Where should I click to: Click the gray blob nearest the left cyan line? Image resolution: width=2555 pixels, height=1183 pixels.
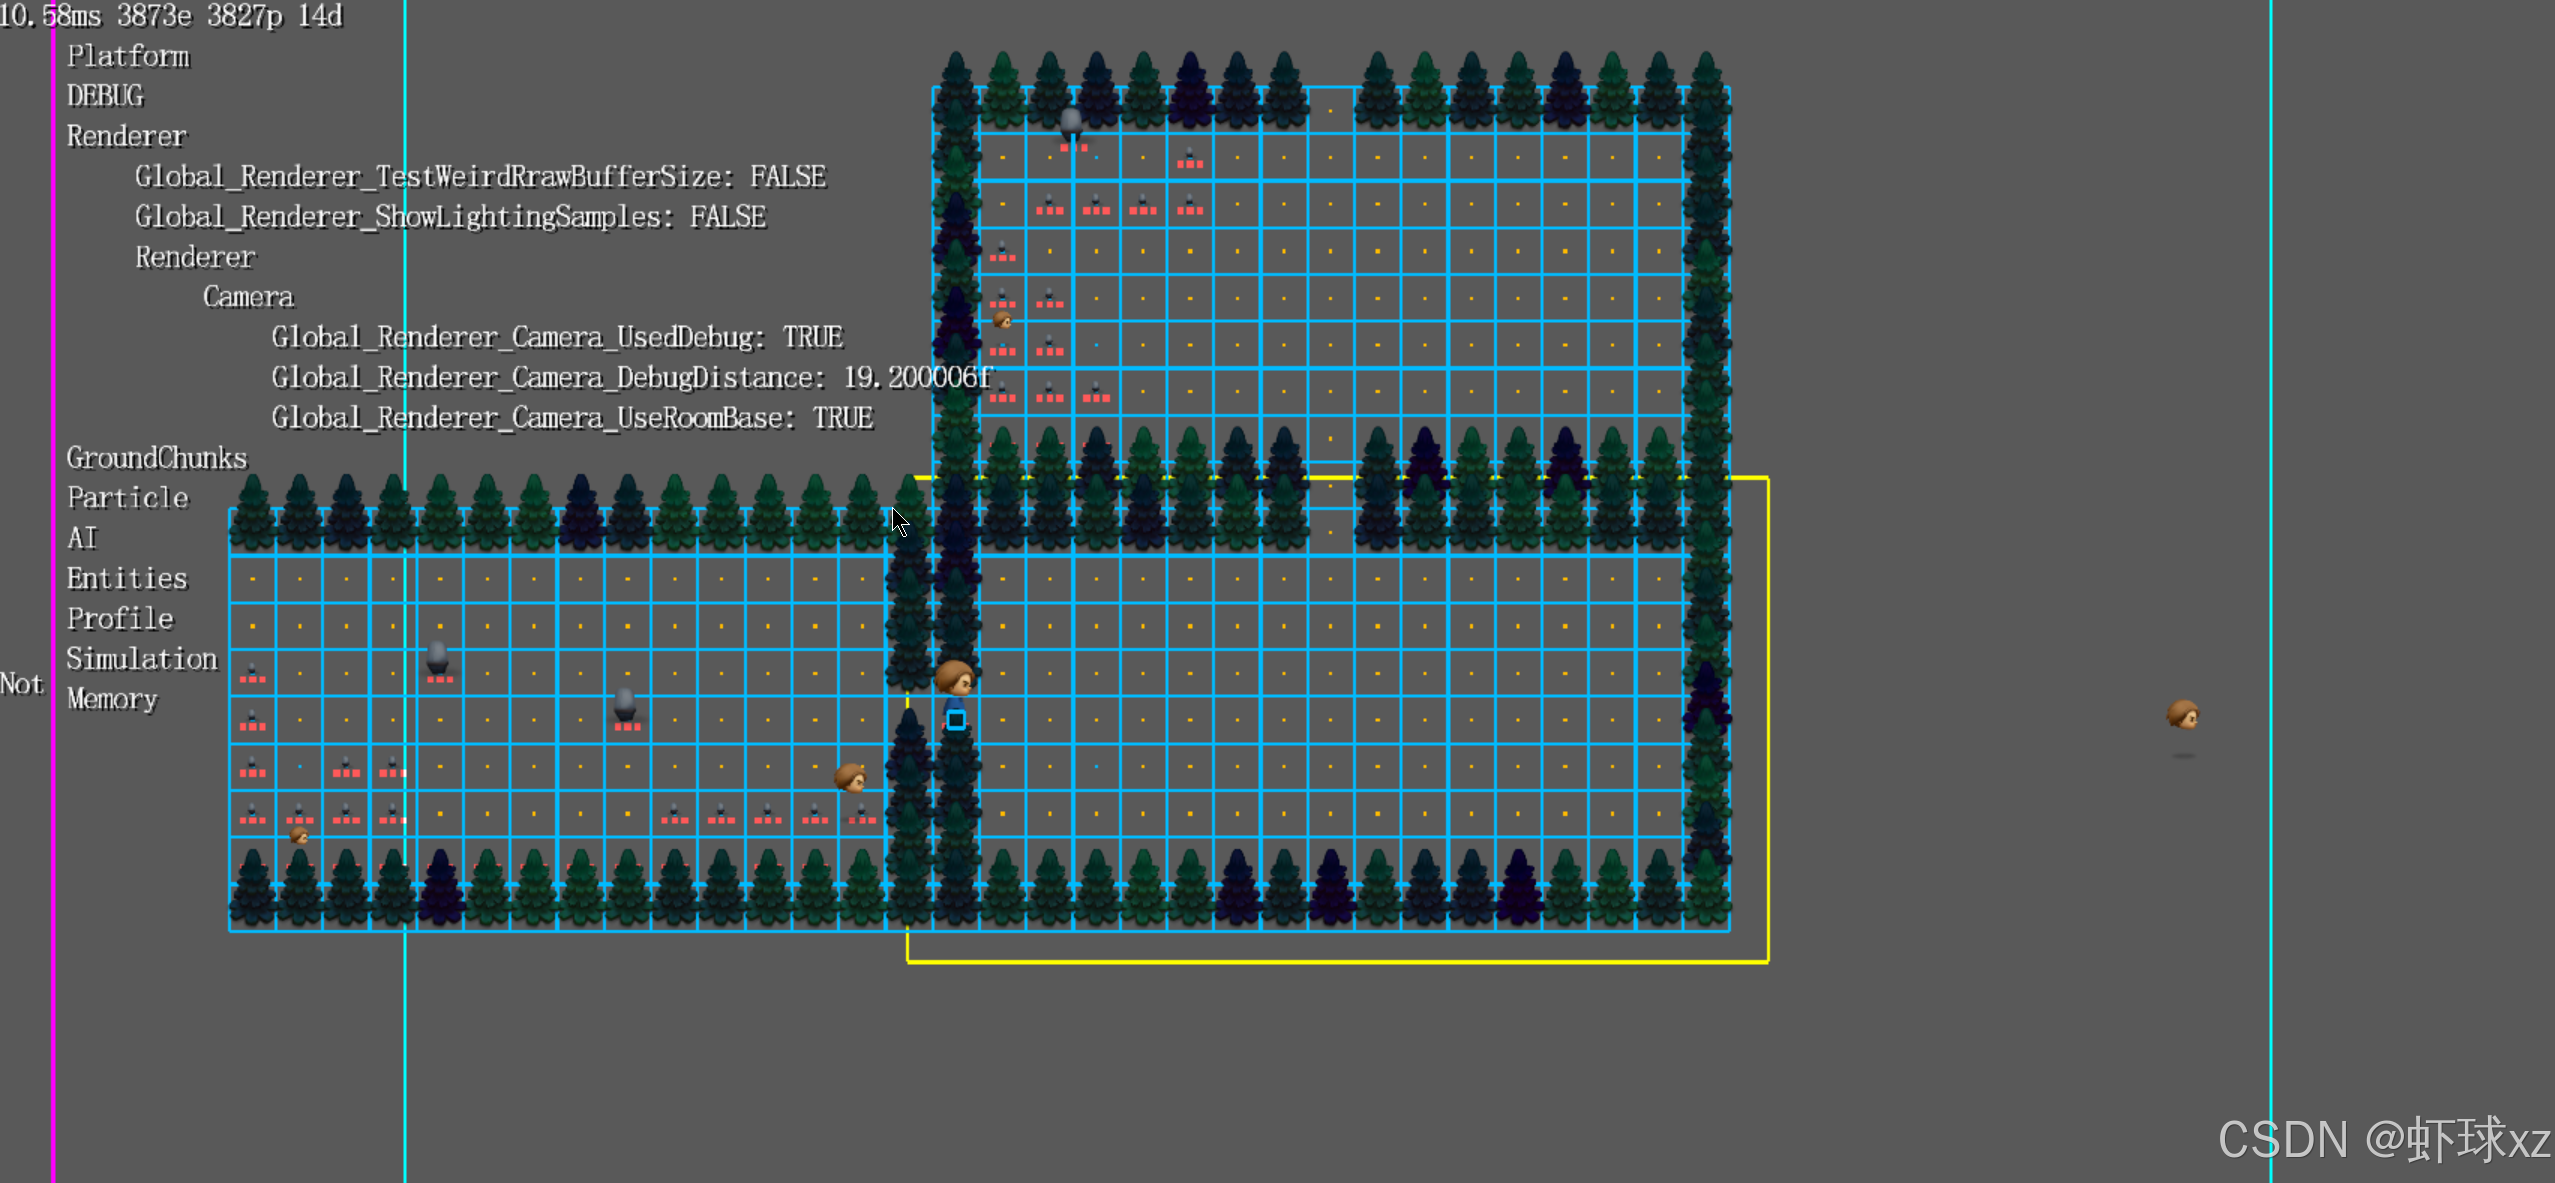438,657
